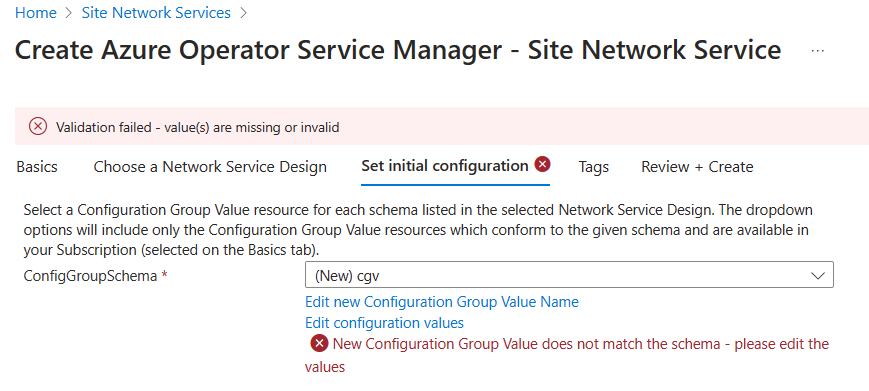The width and height of the screenshot is (869, 391).
Task: Open the ellipsis more options next to page title
Action: [x=817, y=50]
